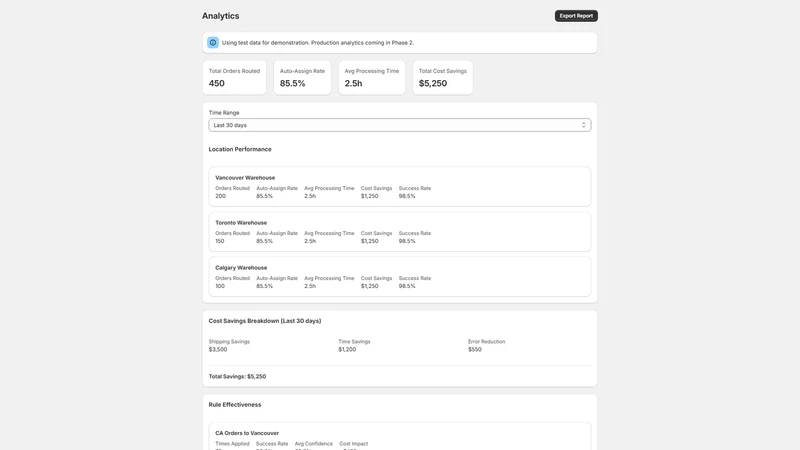Click the Vancouver Warehouse title

point(245,178)
